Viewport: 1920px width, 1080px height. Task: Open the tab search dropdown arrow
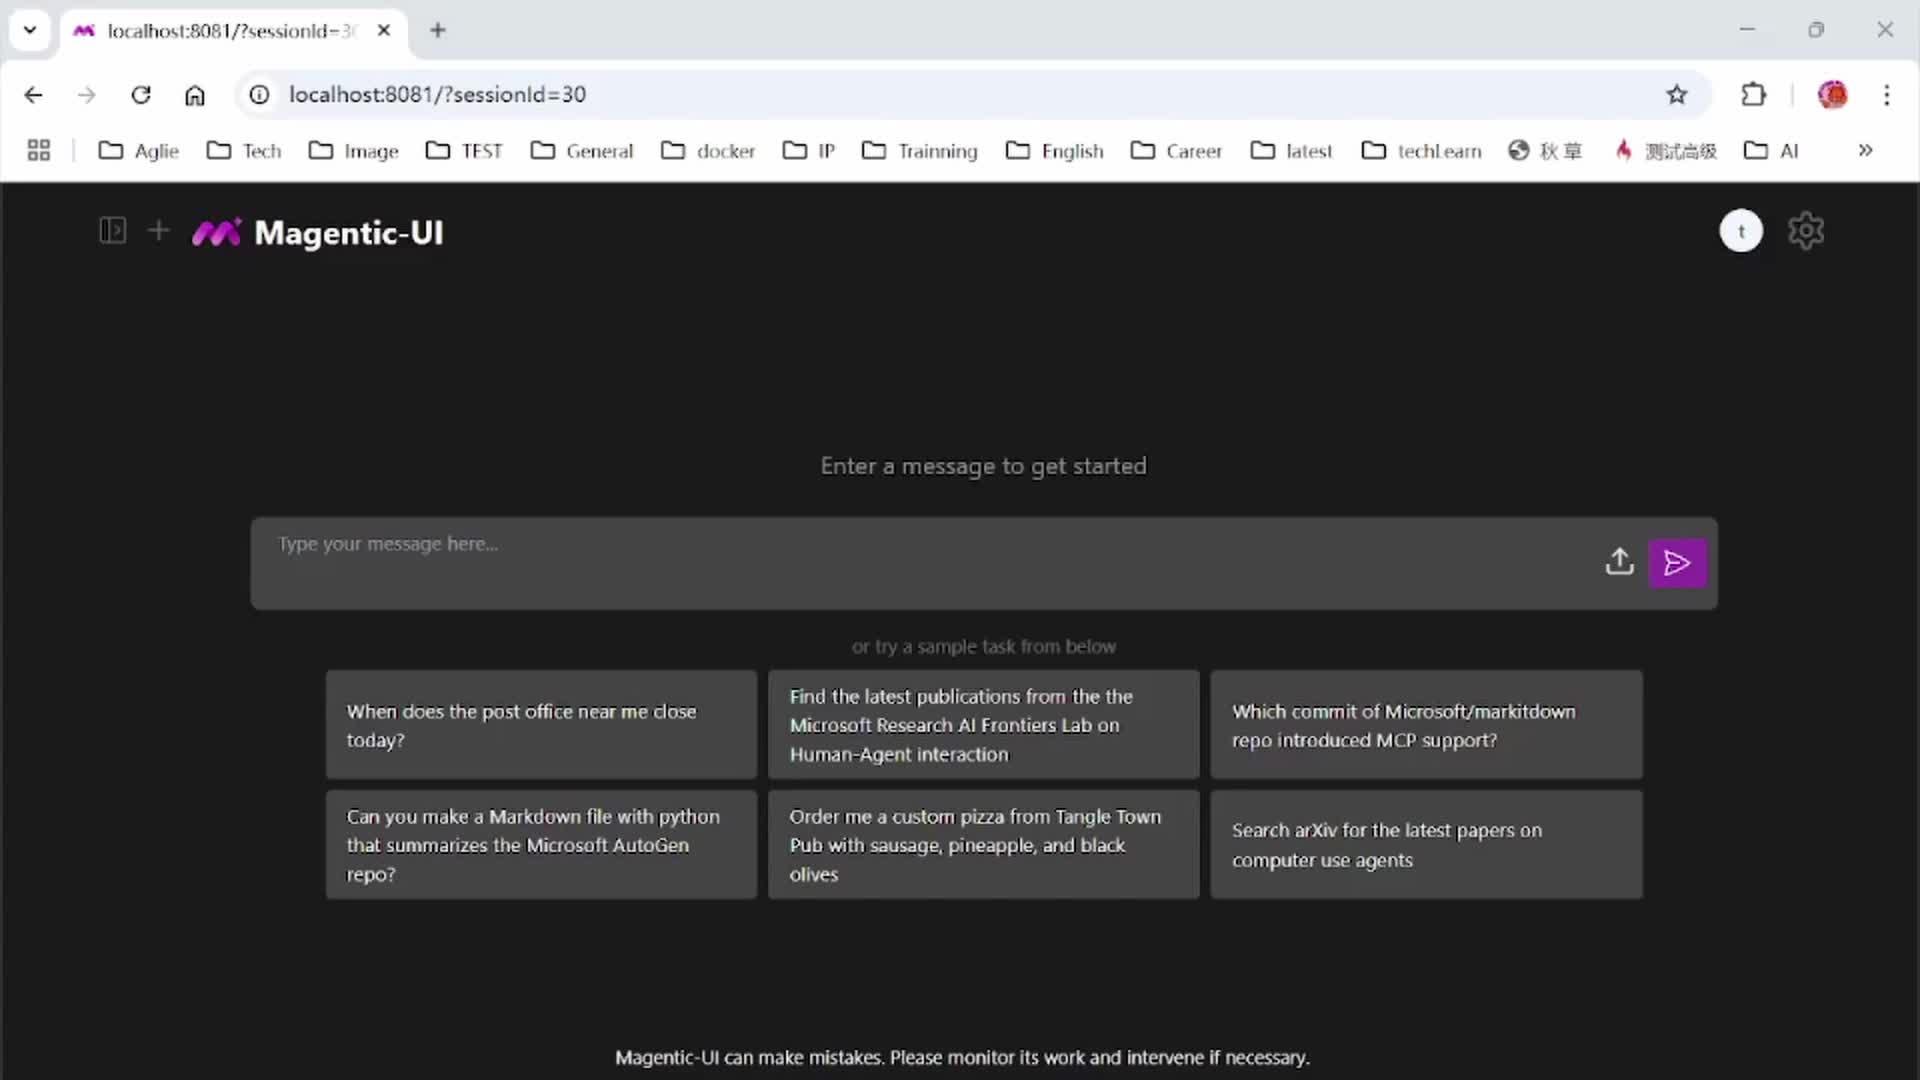click(x=29, y=30)
